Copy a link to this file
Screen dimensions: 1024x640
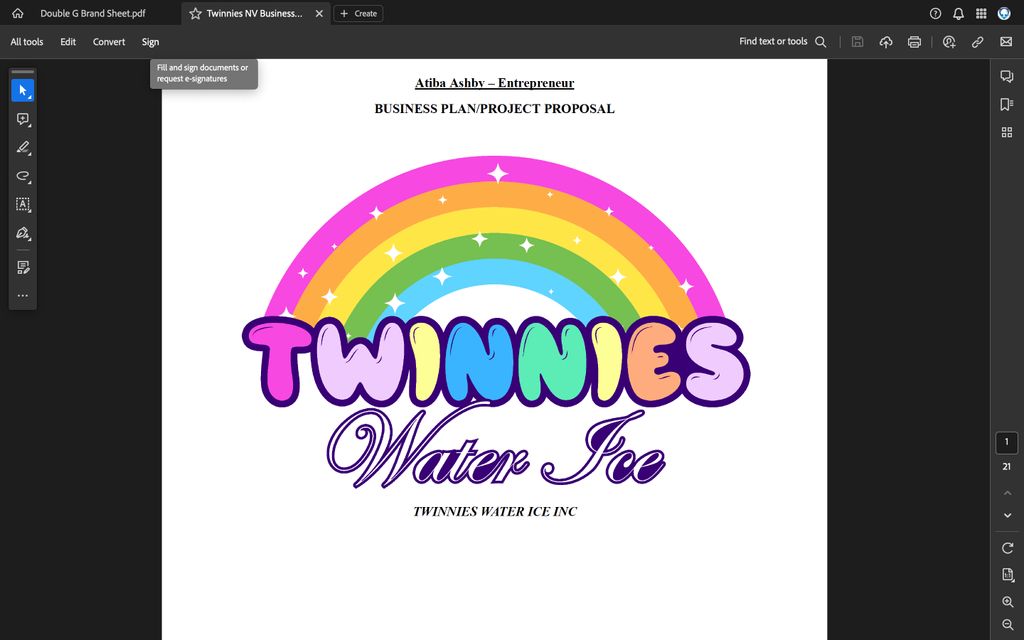pos(978,42)
